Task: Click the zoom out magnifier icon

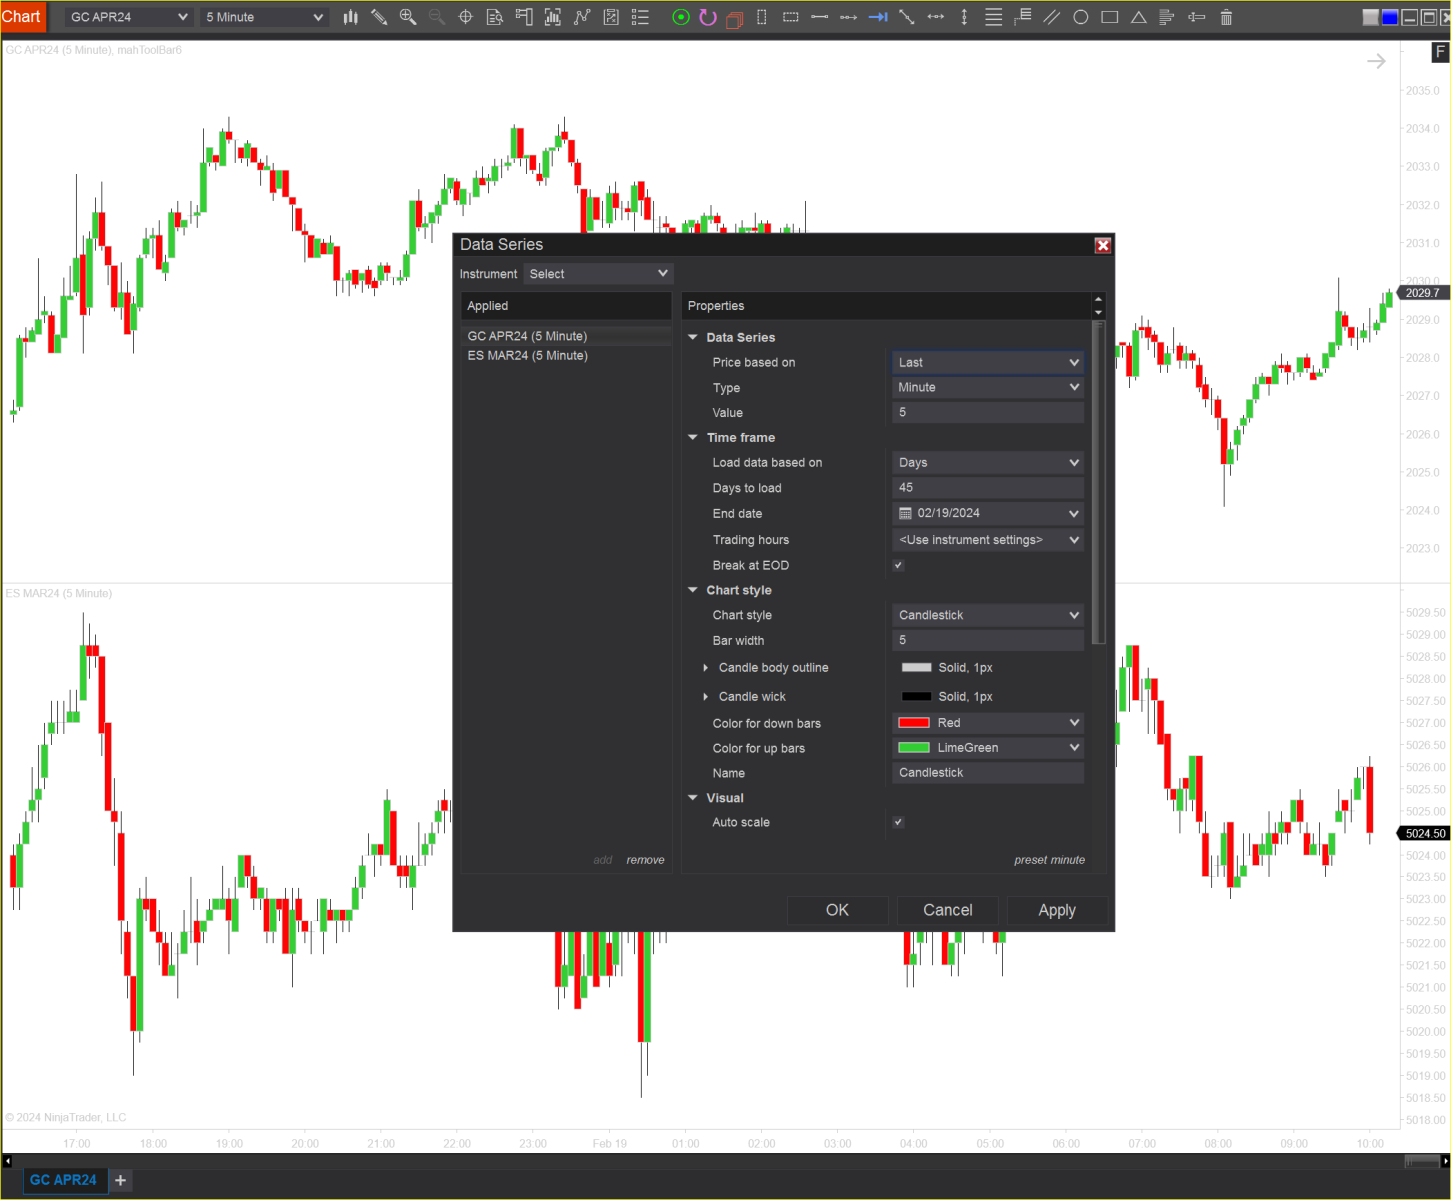Action: pyautogui.click(x=437, y=17)
